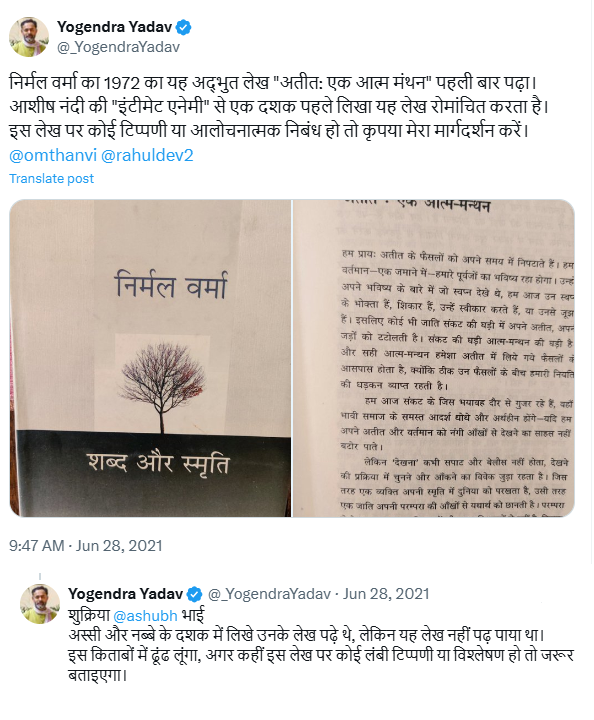
Task: Open the book page photo on right
Action: tap(434, 358)
